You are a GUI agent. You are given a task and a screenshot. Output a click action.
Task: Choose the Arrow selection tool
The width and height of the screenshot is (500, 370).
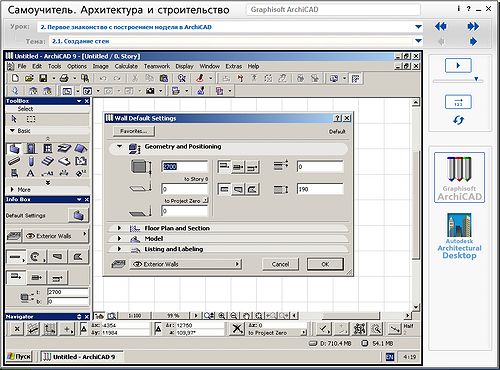[14, 119]
